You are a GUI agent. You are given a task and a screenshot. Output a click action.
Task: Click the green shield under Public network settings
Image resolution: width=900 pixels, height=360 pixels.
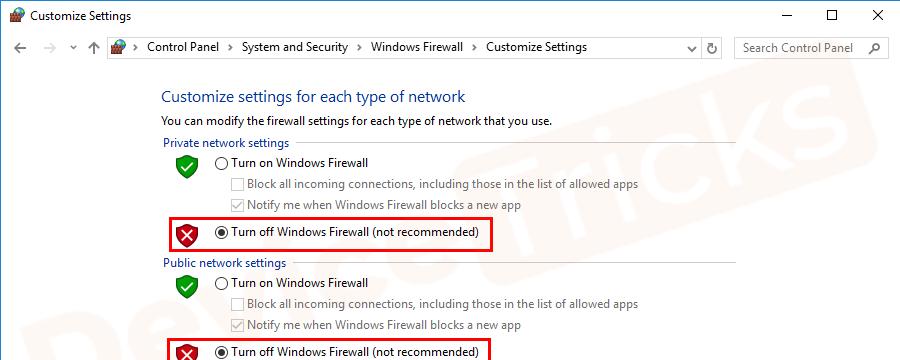(187, 287)
